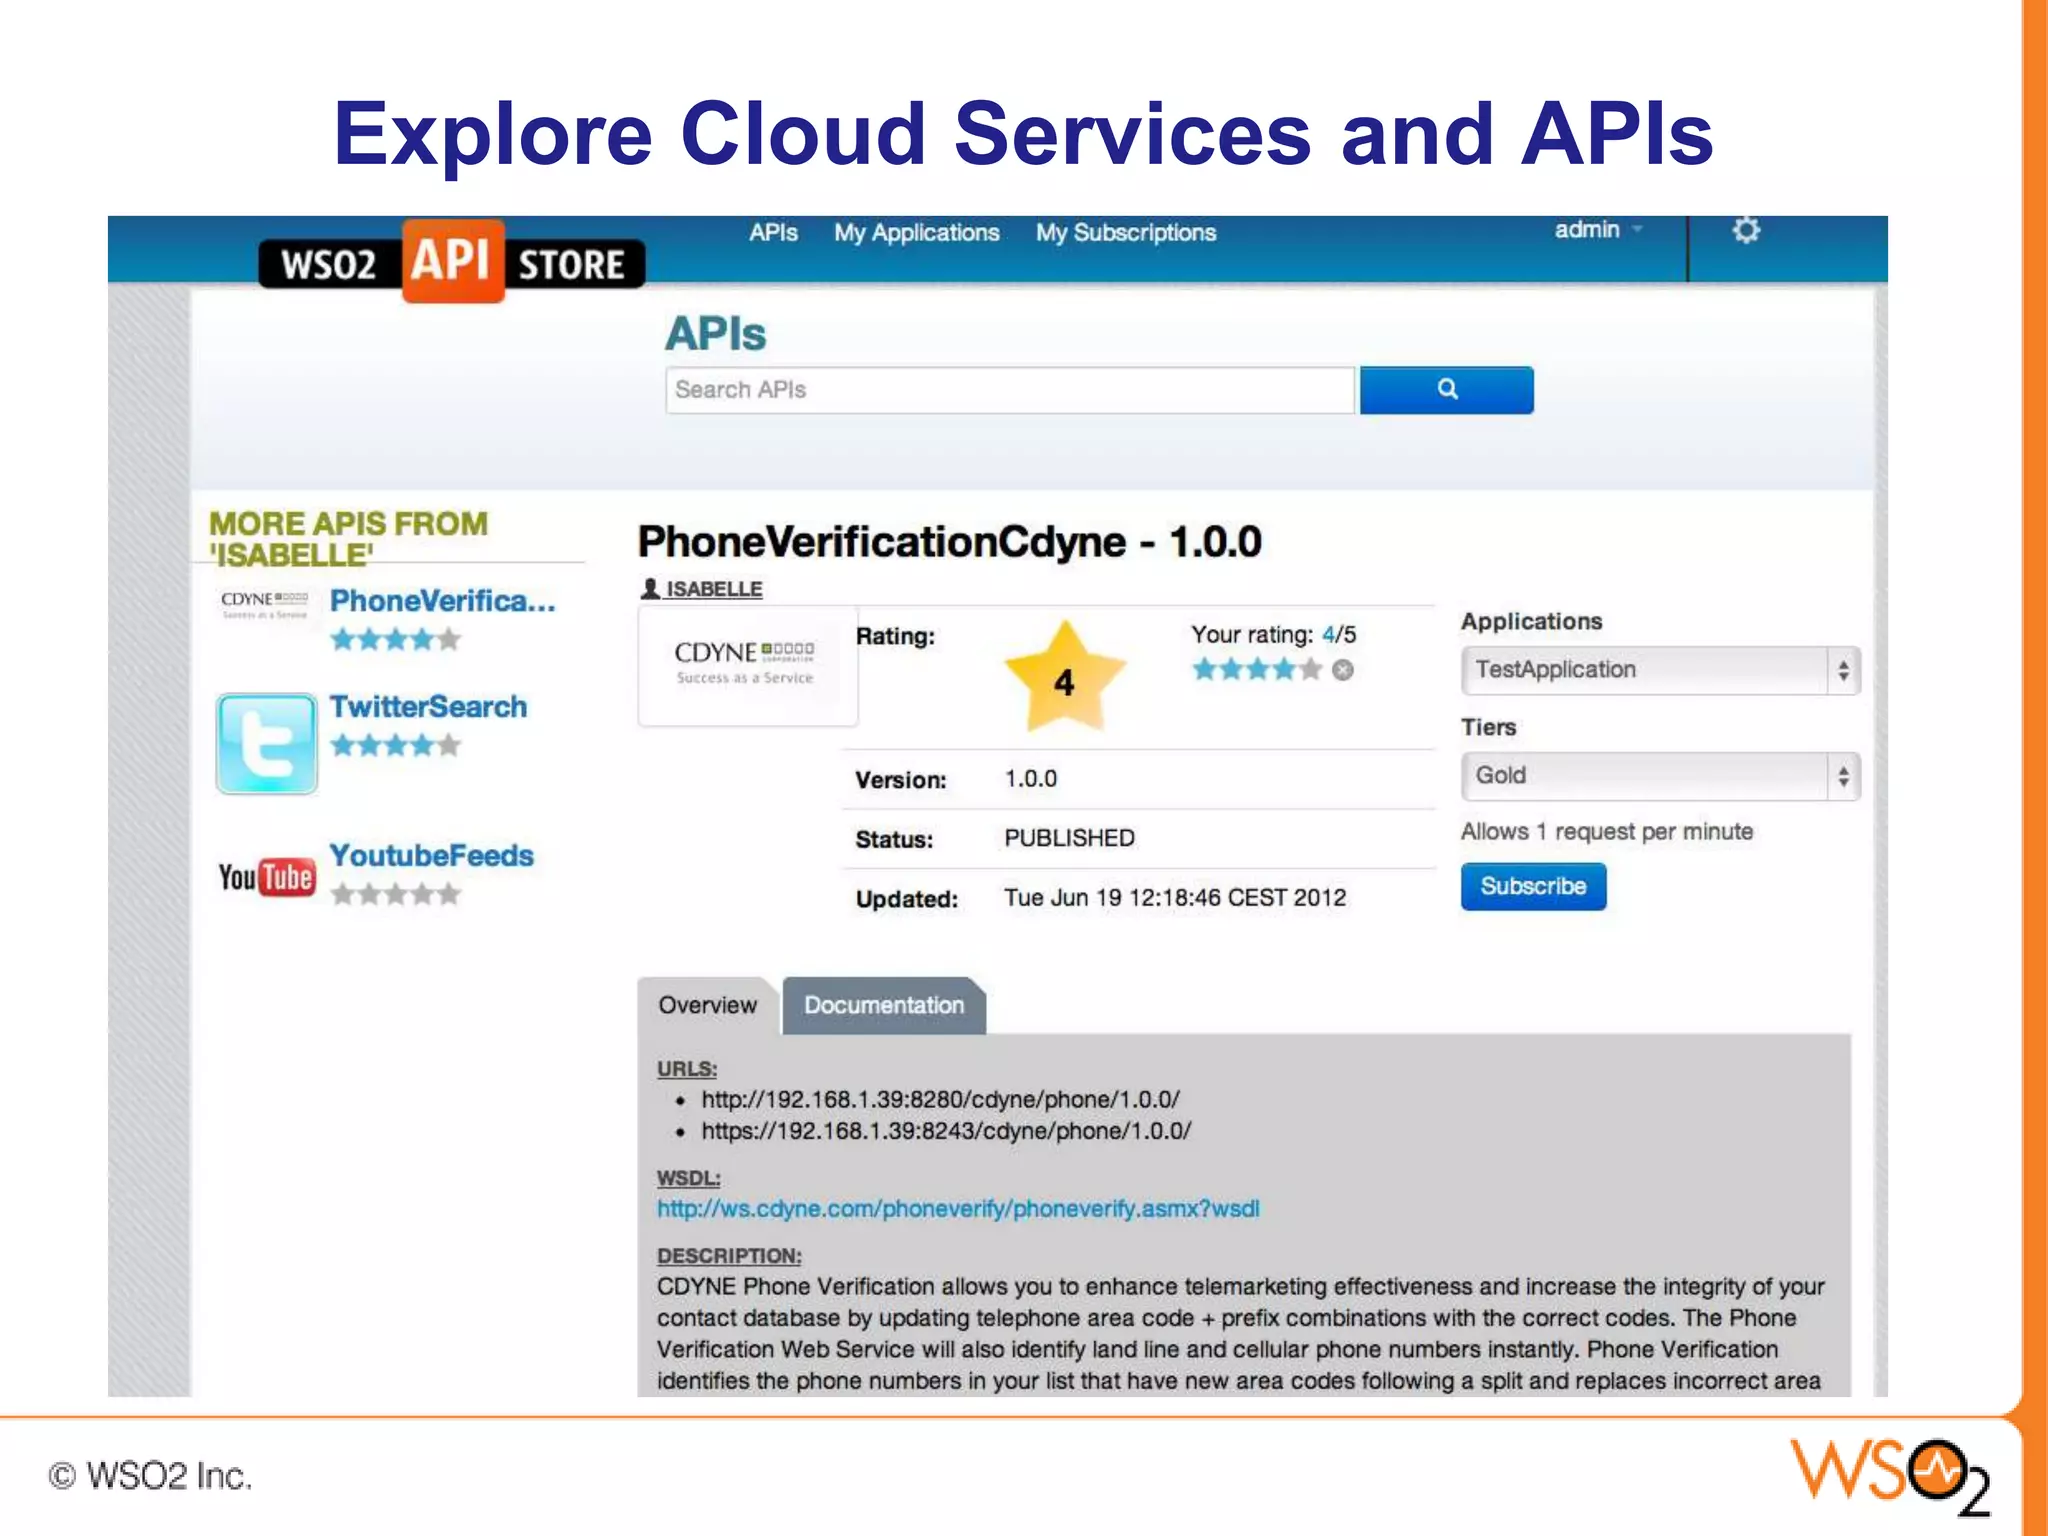Image resolution: width=2048 pixels, height=1536 pixels.
Task: Expand the admin user menu
Action: pyautogui.click(x=1598, y=230)
